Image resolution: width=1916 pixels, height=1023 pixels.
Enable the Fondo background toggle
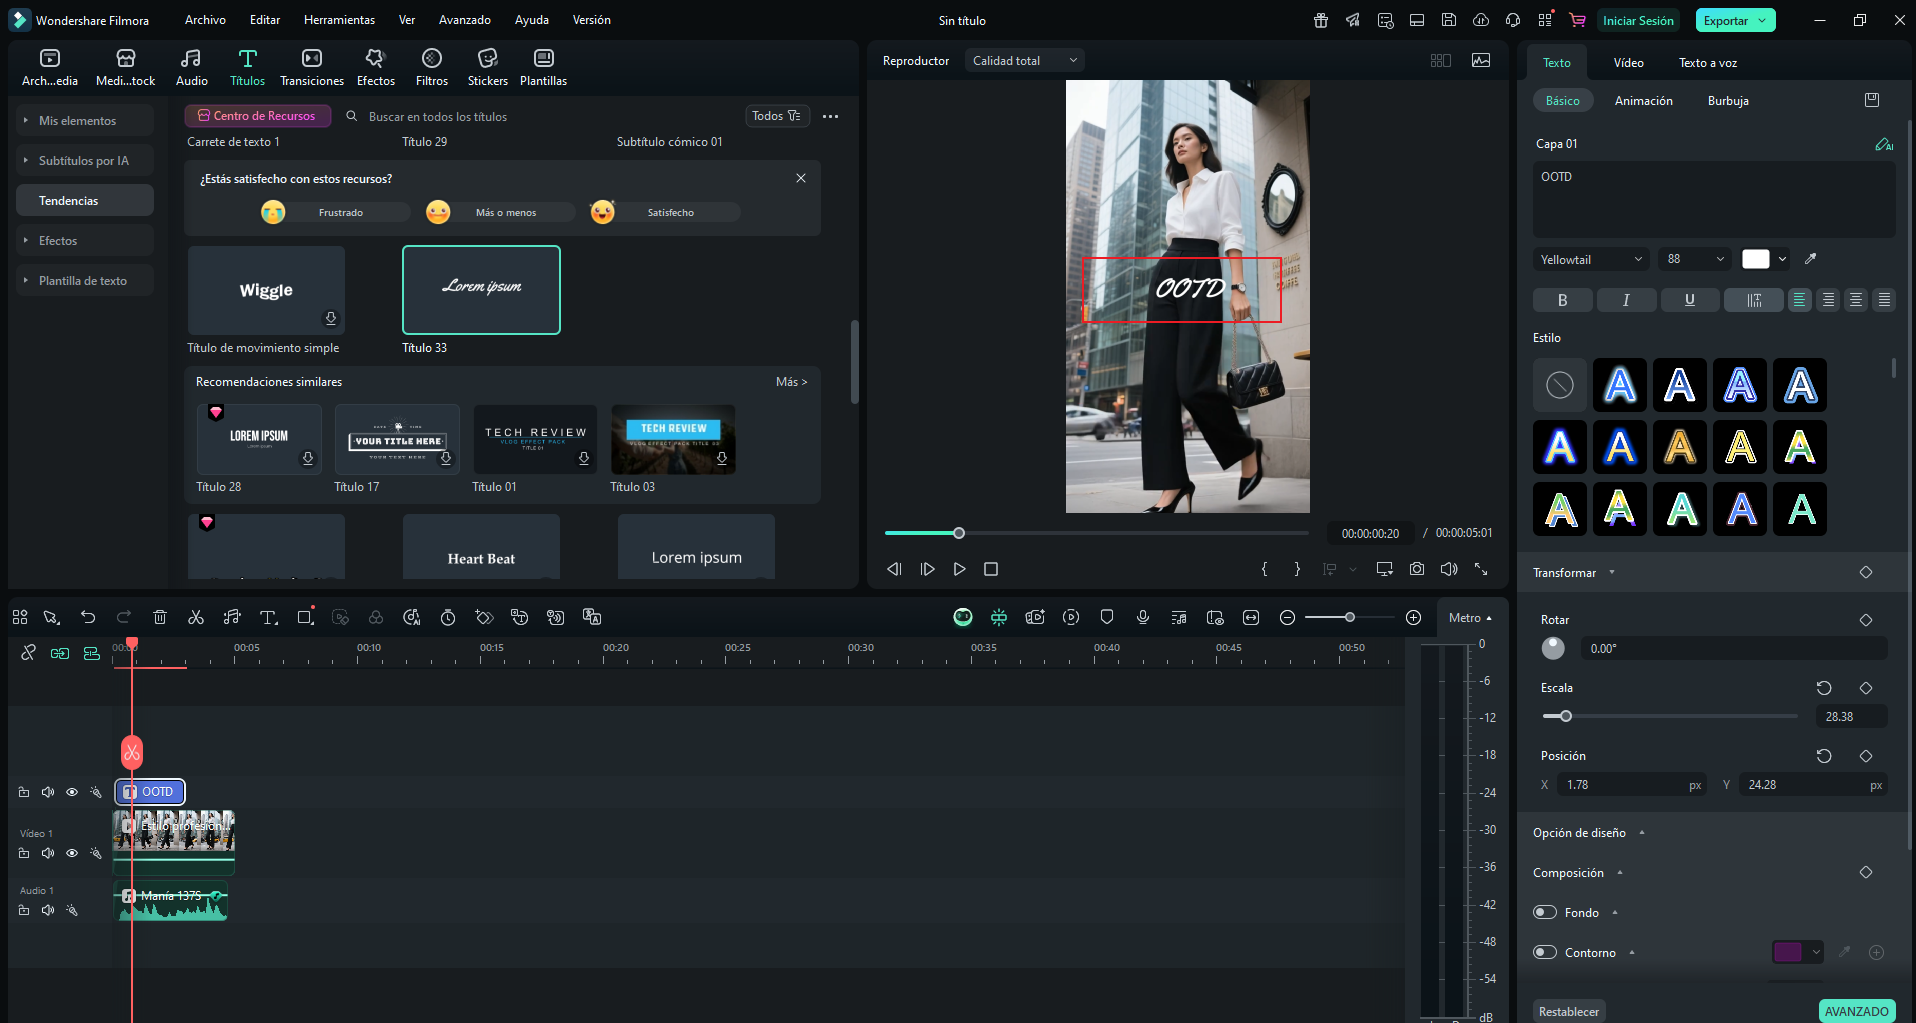point(1545,912)
